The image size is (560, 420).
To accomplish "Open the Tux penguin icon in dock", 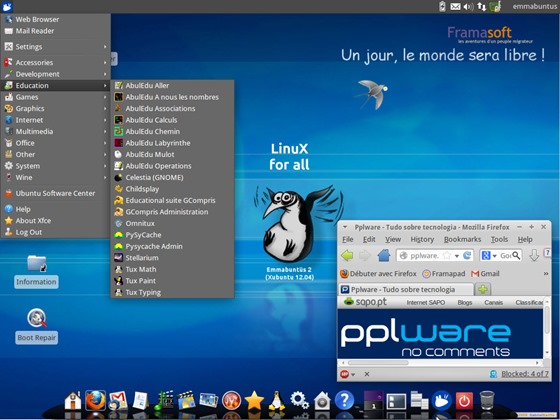I will tap(277, 400).
